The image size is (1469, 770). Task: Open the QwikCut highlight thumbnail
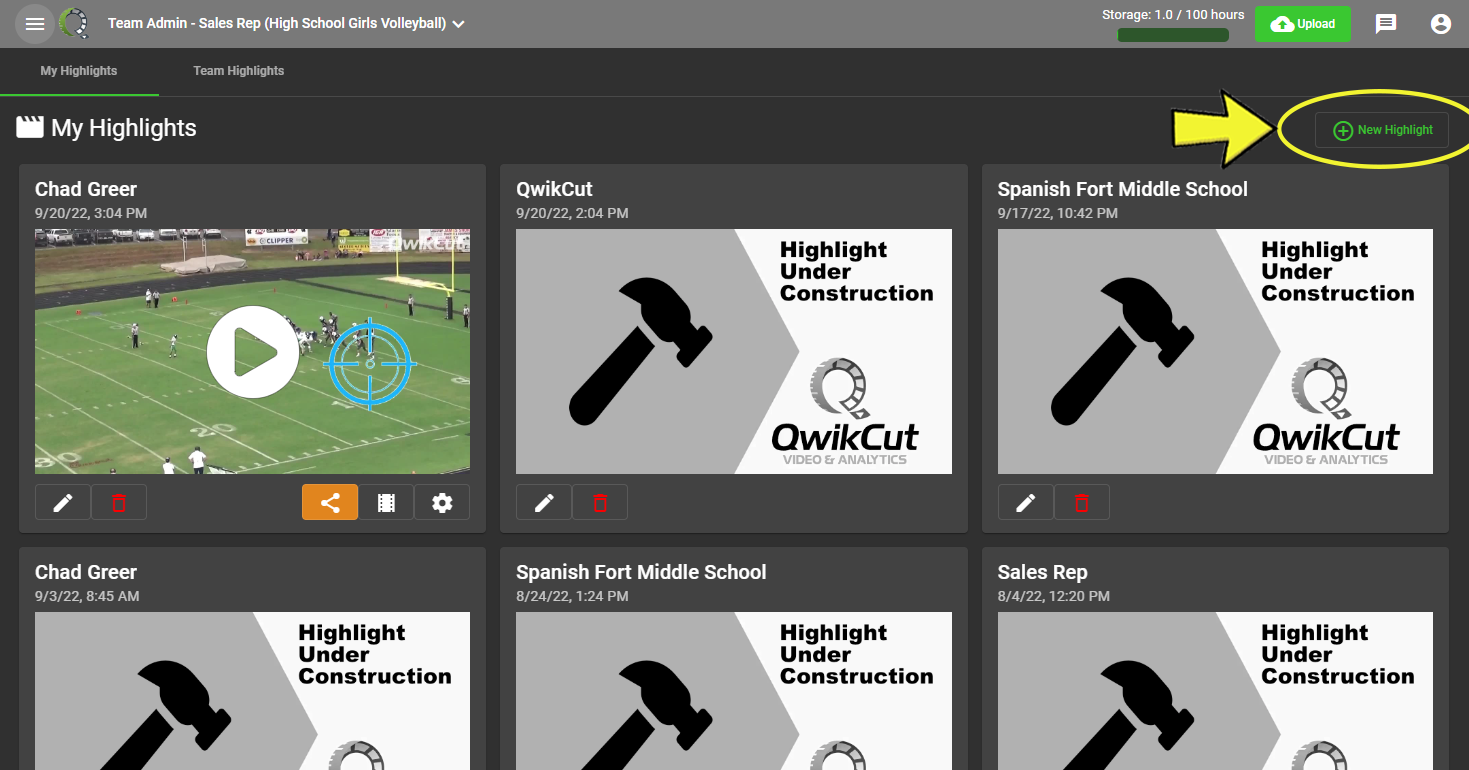pos(734,351)
